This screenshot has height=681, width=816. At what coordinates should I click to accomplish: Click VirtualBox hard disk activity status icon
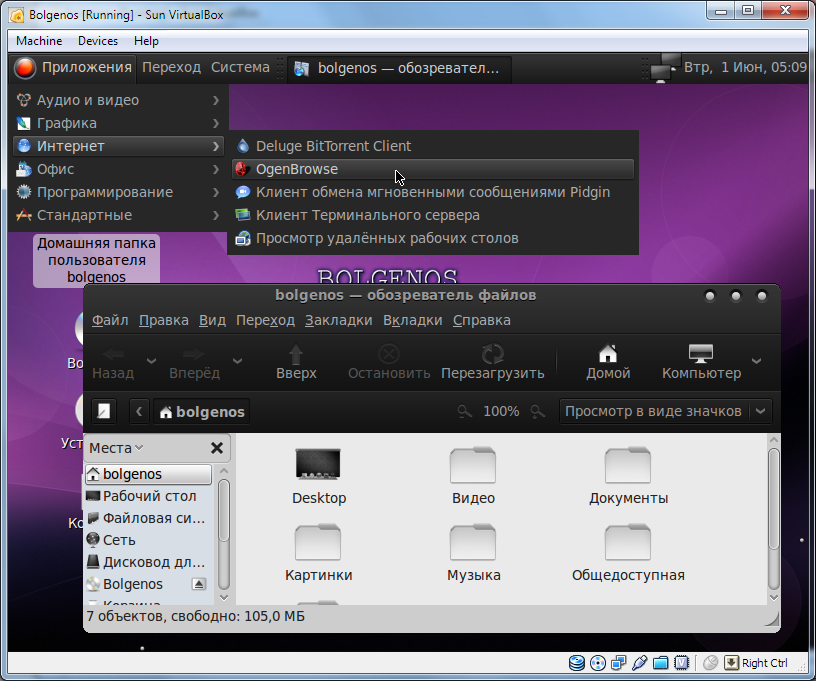click(577, 663)
